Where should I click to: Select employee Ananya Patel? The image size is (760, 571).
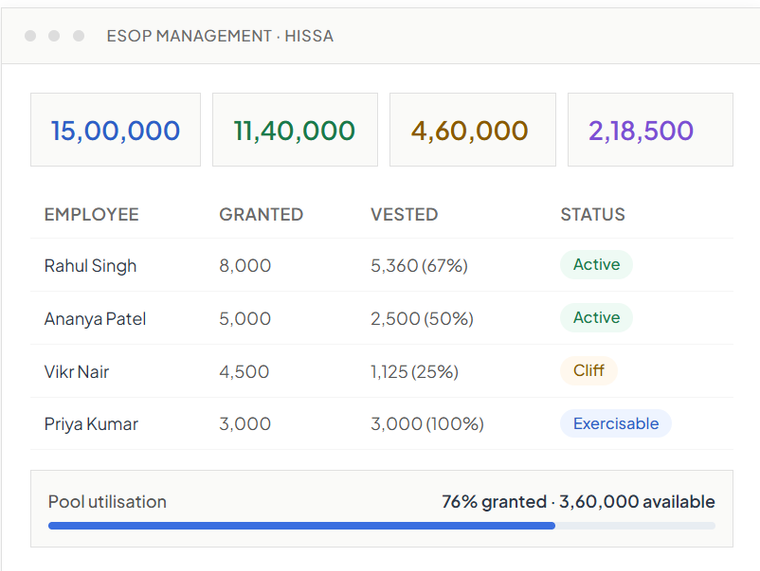pos(95,319)
